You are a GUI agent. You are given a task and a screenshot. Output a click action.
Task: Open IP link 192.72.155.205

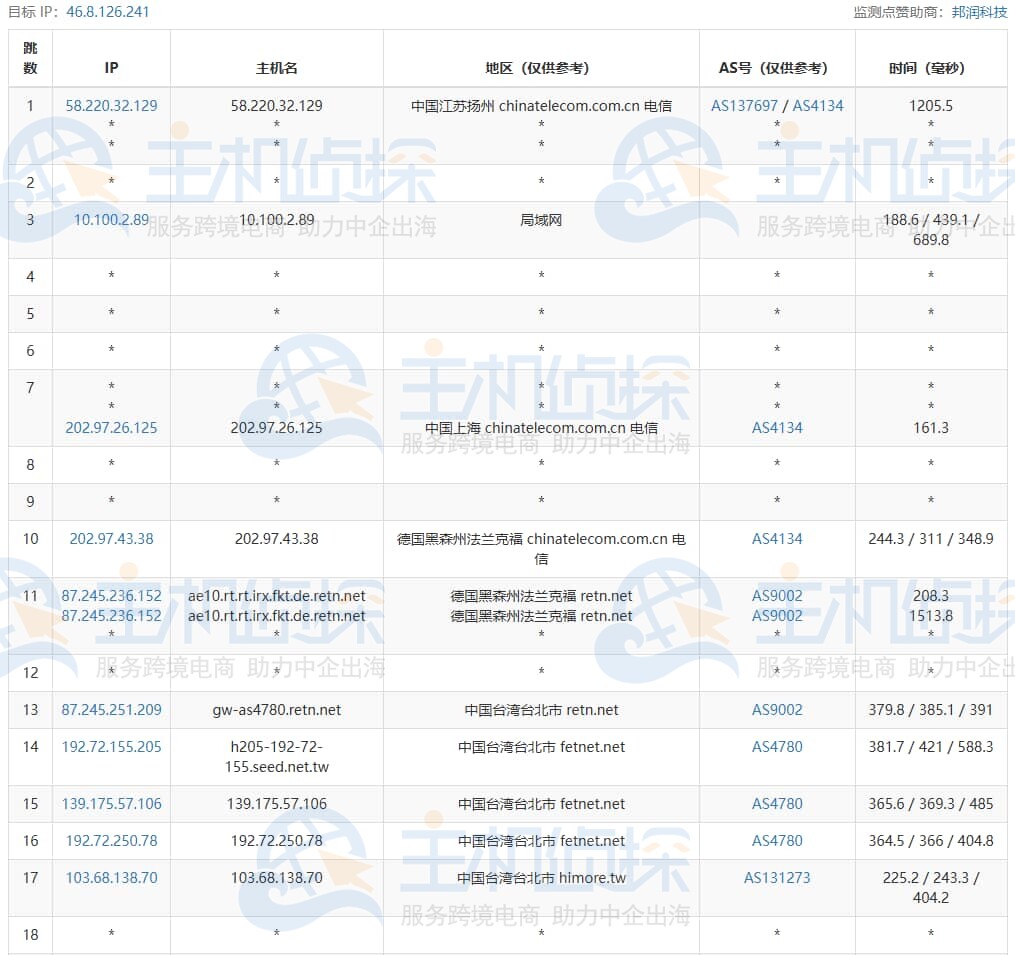pyautogui.click(x=111, y=747)
